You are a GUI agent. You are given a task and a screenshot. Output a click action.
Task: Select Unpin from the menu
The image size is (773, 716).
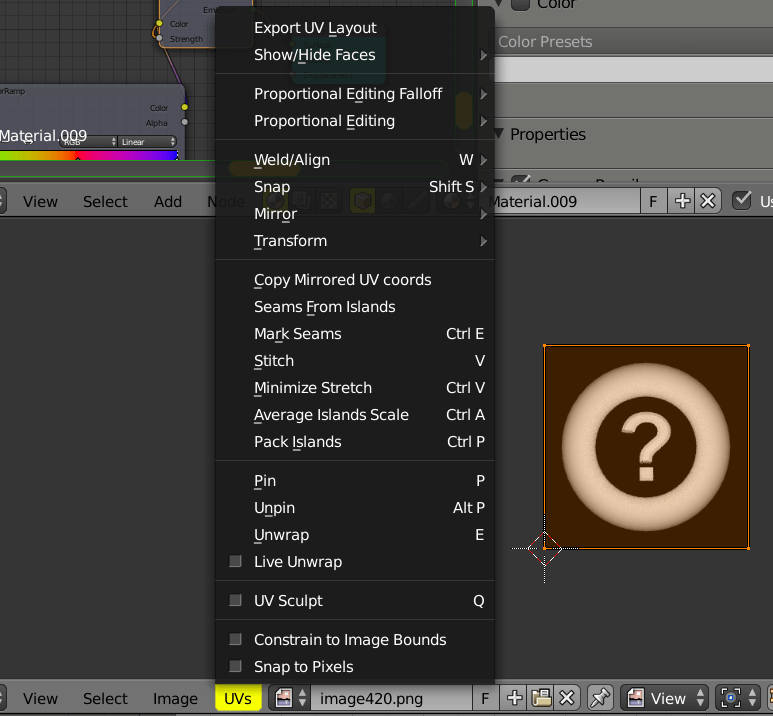point(355,508)
